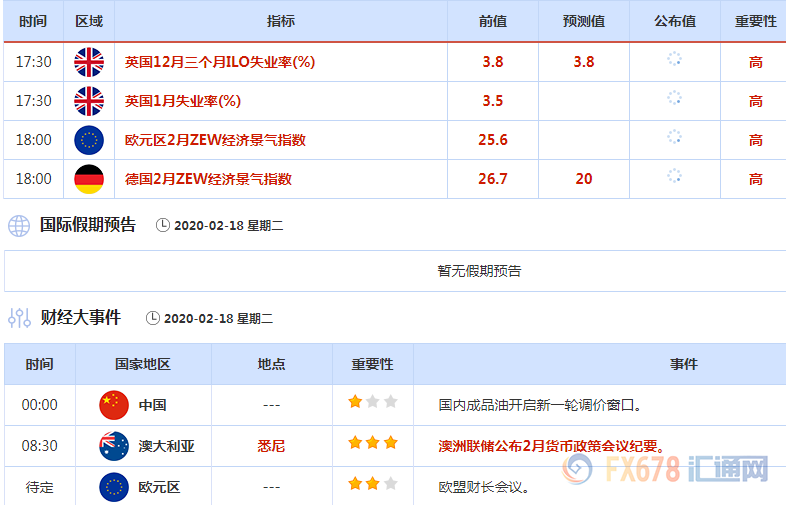The height and width of the screenshot is (505, 786).
Task: Click the German flag in 德国2月ZEW row
Action: pyautogui.click(x=89, y=179)
